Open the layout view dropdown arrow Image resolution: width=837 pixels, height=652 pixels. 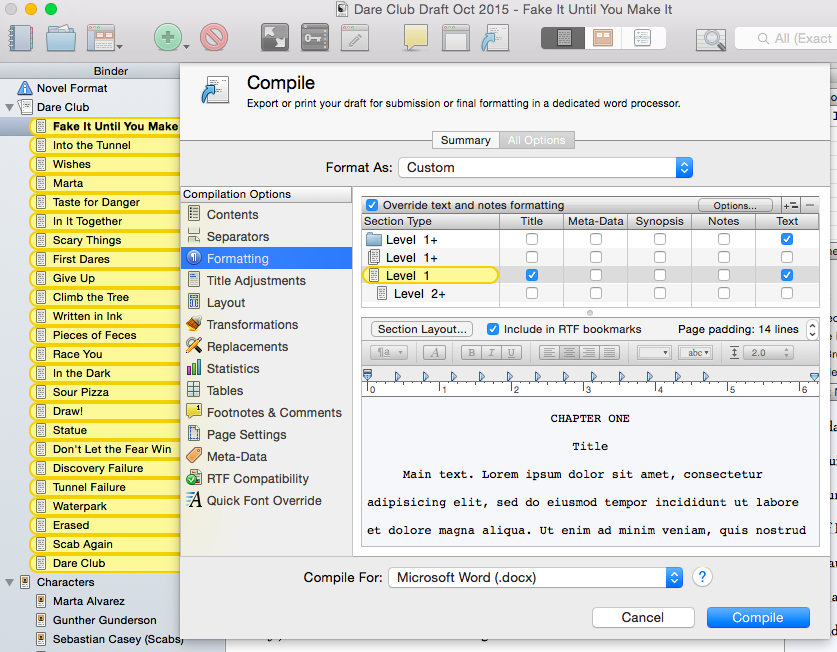[120, 47]
